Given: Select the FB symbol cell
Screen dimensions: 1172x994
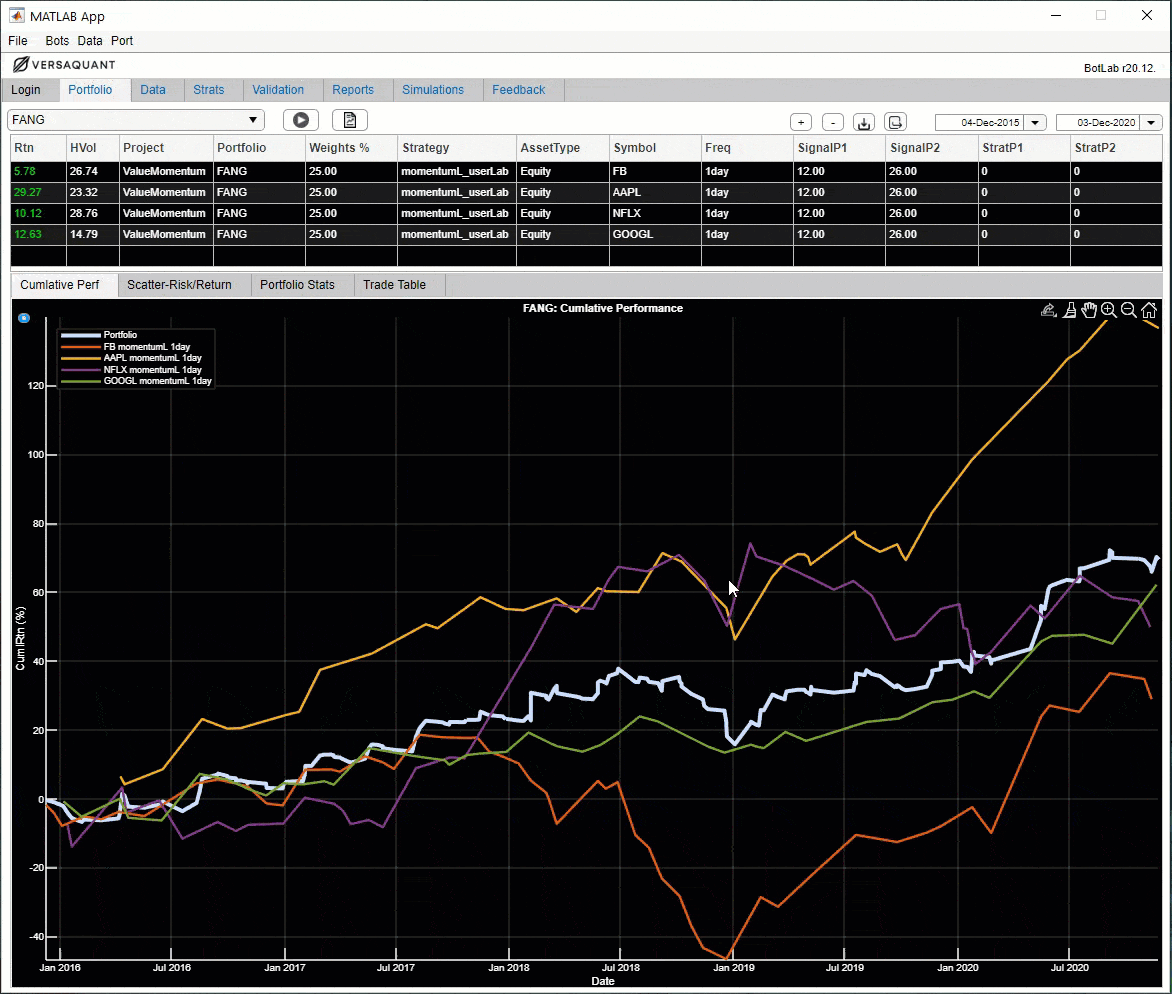Looking at the screenshot, I should 655,171.
